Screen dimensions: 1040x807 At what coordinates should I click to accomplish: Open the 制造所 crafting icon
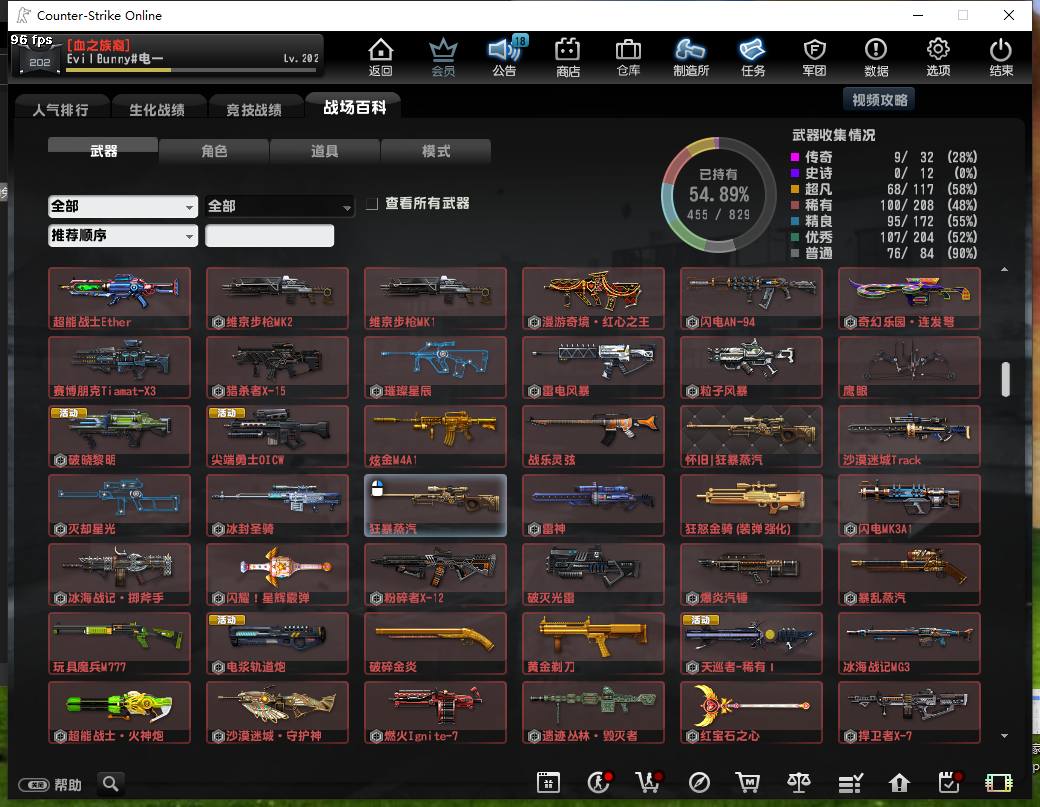click(691, 56)
